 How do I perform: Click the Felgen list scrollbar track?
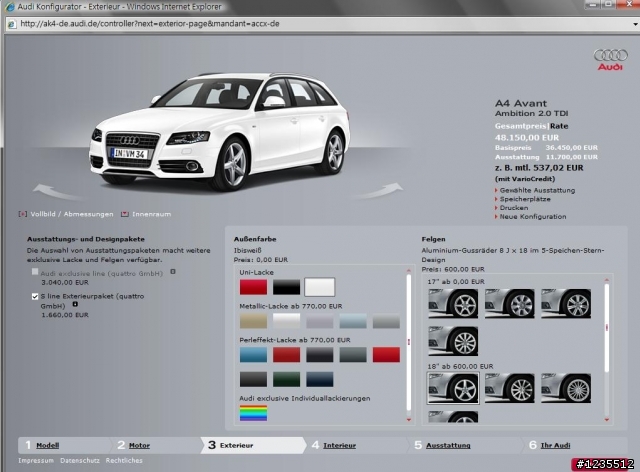[x=607, y=350]
